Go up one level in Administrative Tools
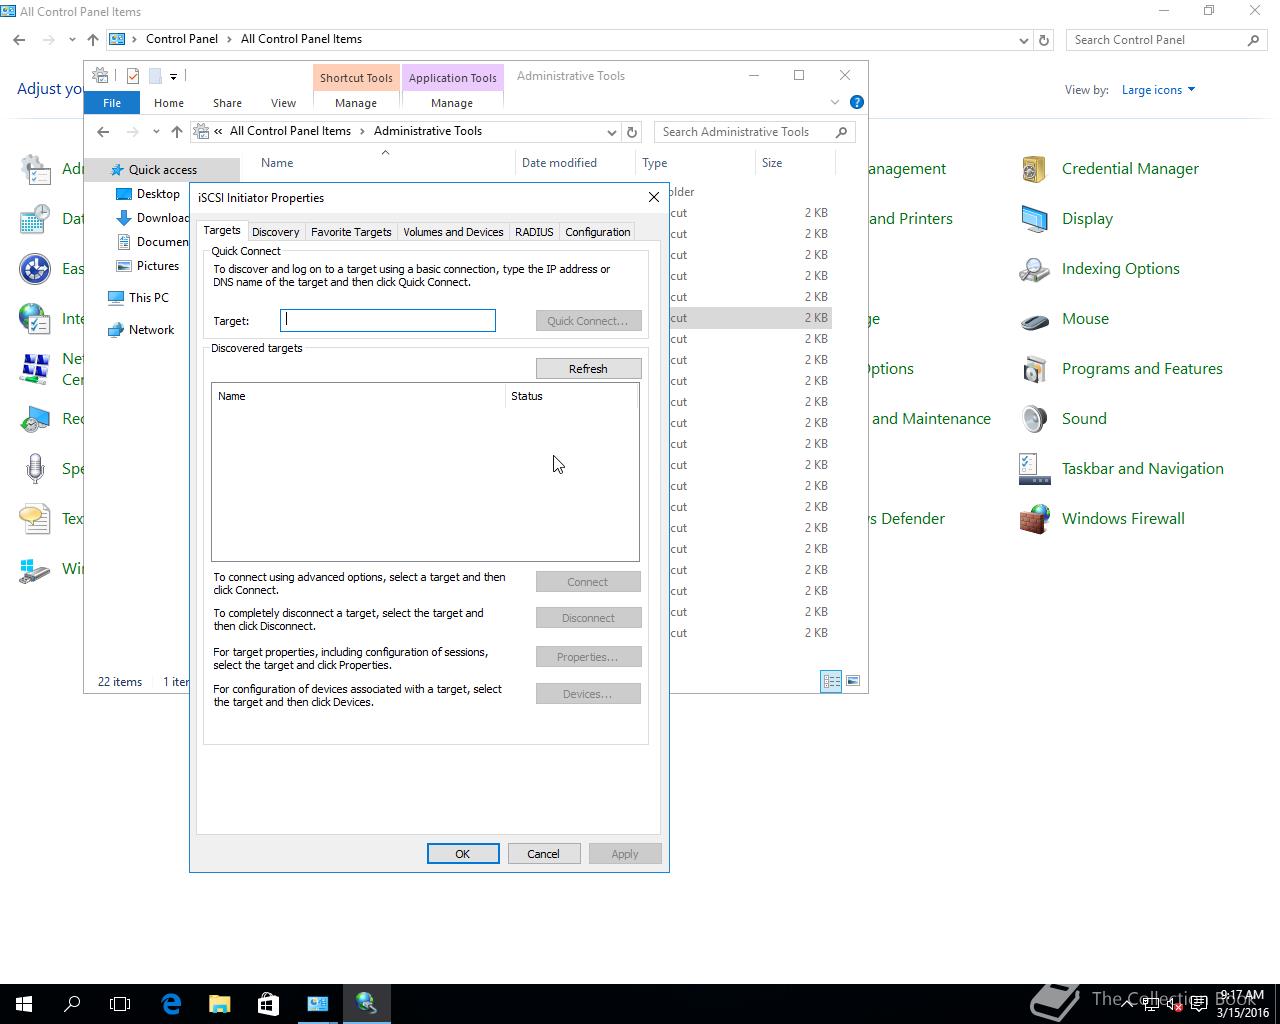The width and height of the screenshot is (1280, 1024). pyautogui.click(x=176, y=132)
